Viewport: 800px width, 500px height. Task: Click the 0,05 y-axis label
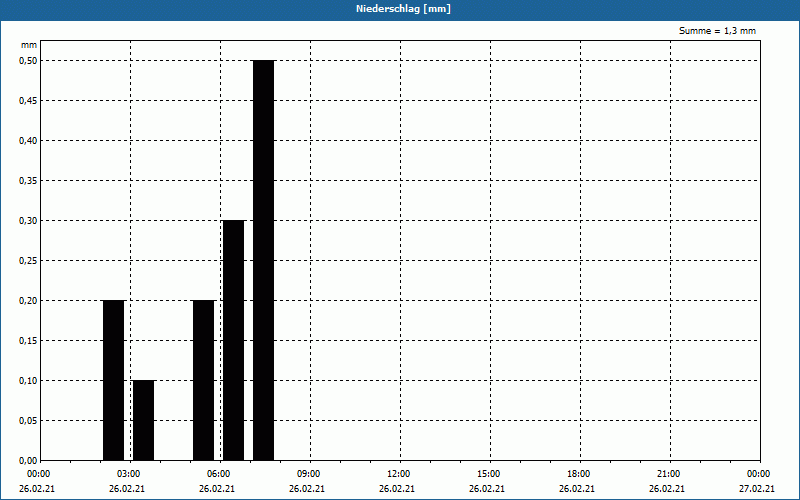(x=28, y=421)
